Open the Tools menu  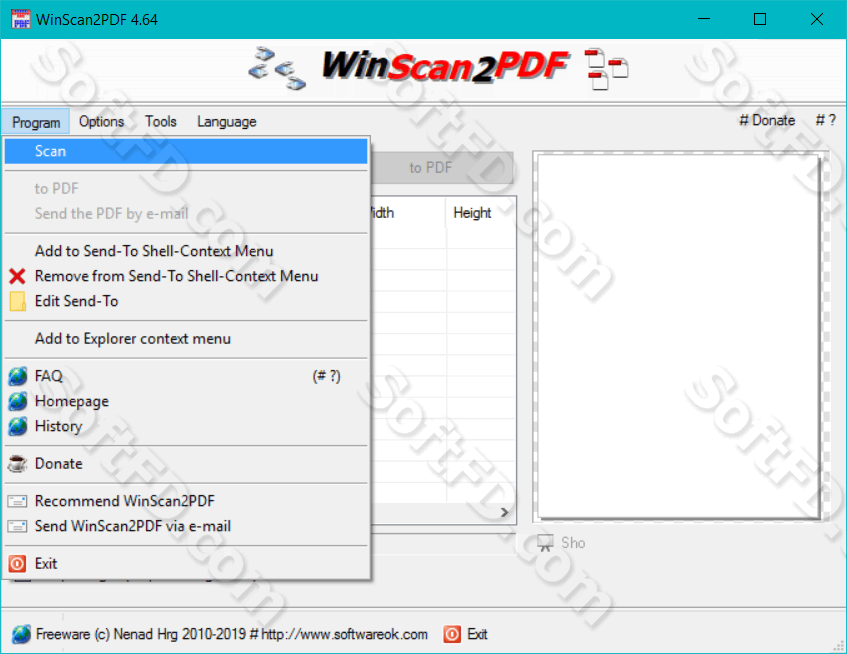tap(160, 122)
